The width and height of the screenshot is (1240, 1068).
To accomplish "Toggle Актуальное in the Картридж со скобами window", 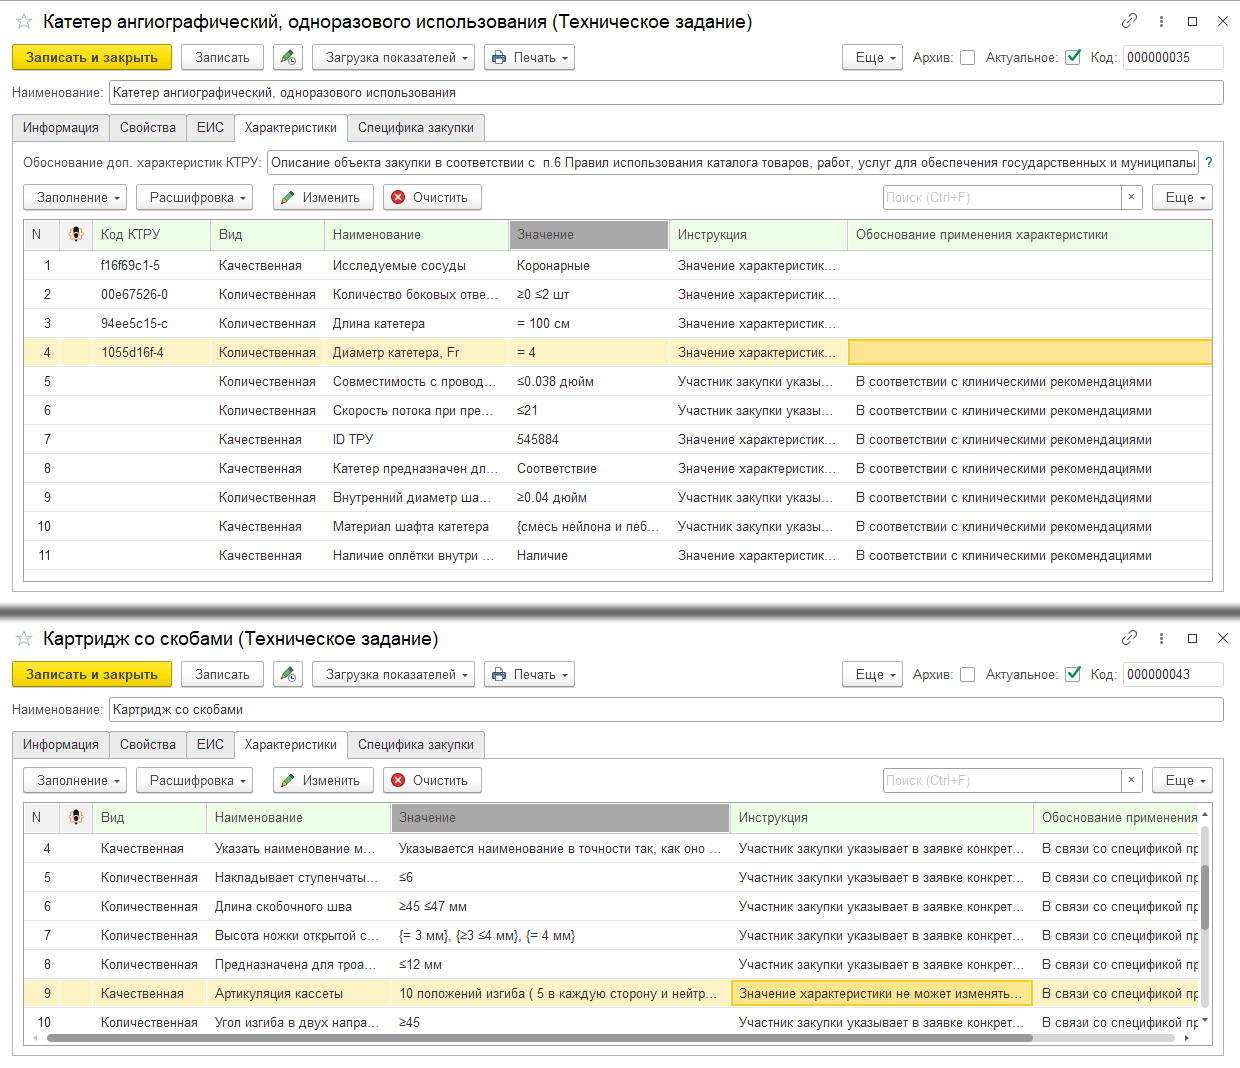I will [1073, 675].
